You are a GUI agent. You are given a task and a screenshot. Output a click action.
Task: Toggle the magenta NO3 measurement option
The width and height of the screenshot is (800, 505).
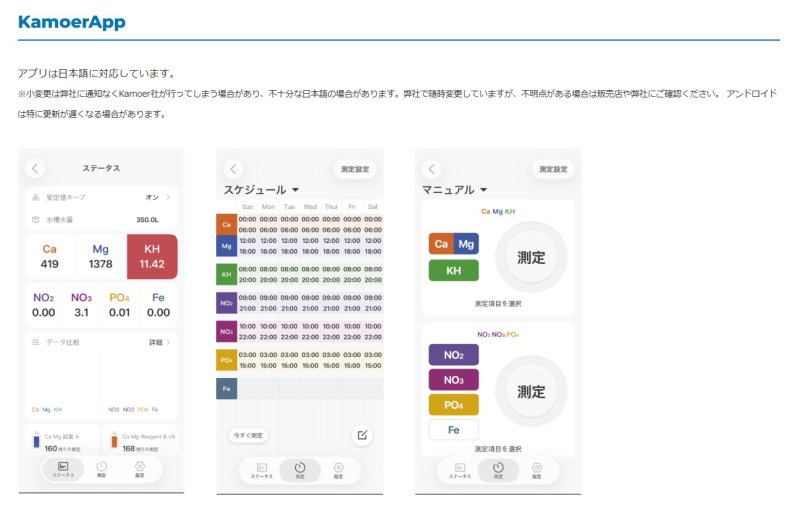click(454, 380)
